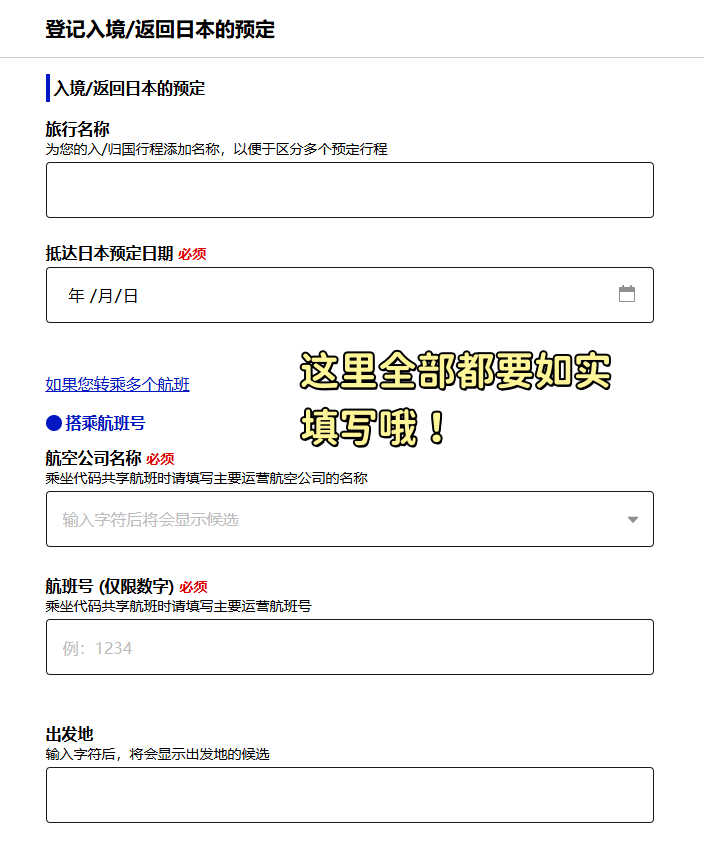Click the 旅行名称 field label
Image resolution: width=704 pixels, height=860 pixels.
point(77,129)
